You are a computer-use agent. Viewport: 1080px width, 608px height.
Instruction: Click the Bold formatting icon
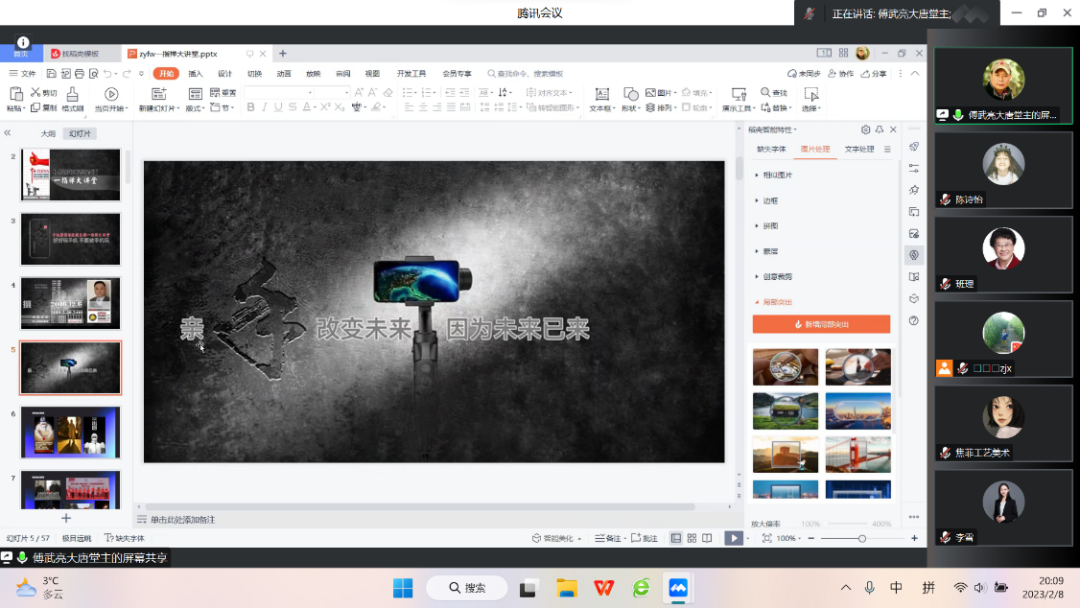point(251,108)
